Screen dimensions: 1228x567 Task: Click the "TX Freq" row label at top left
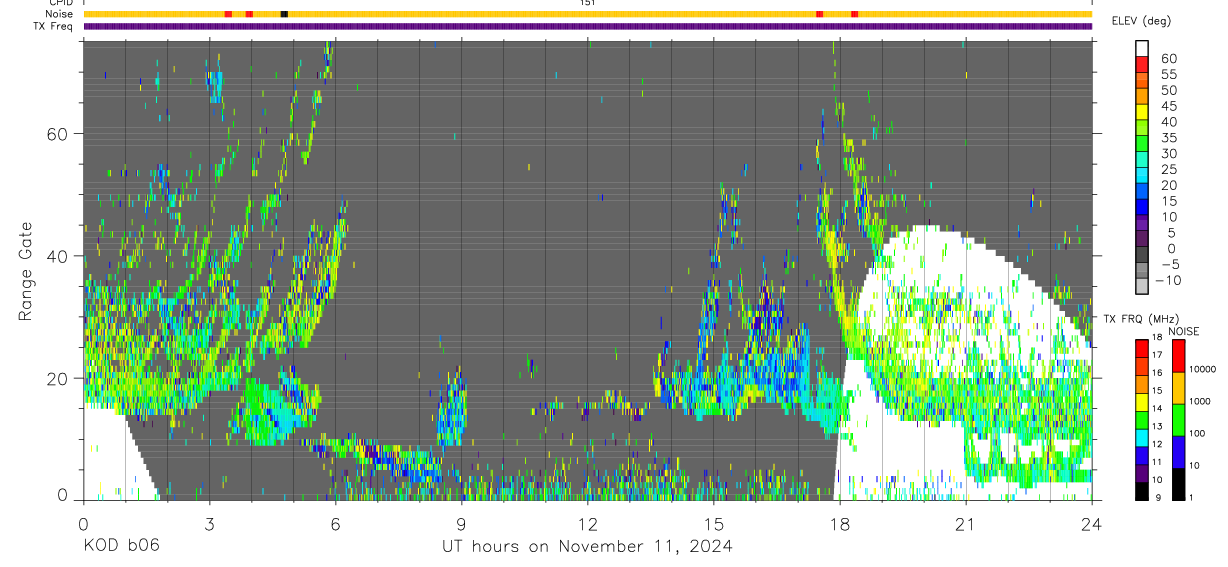click(x=53, y=26)
